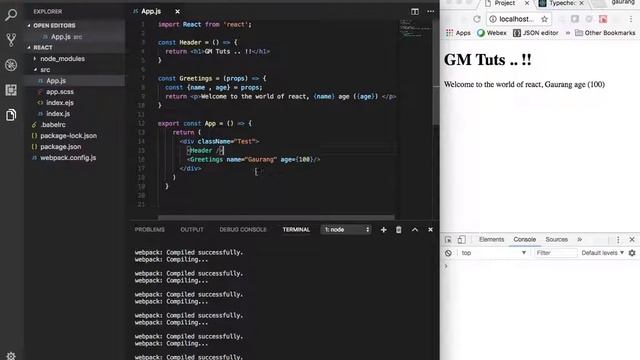640x360 pixels.
Task: Select the App.js editor tab
Action: 151,11
